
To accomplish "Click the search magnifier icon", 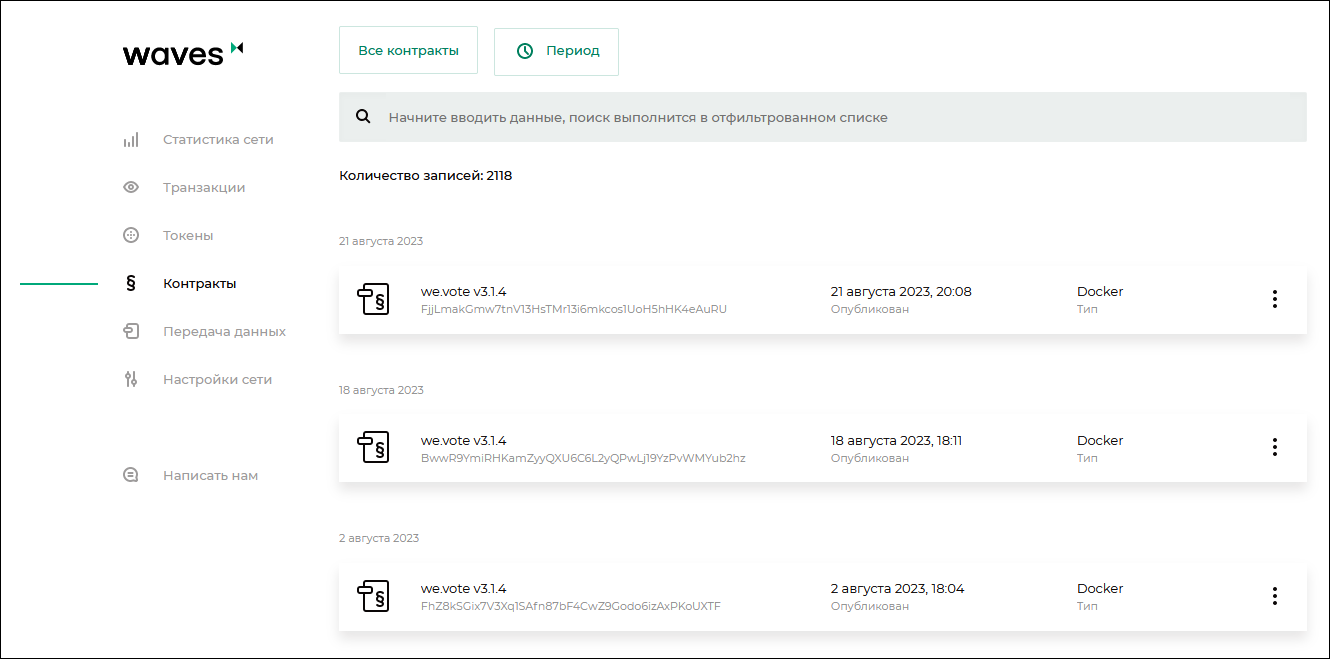I will click(363, 117).
